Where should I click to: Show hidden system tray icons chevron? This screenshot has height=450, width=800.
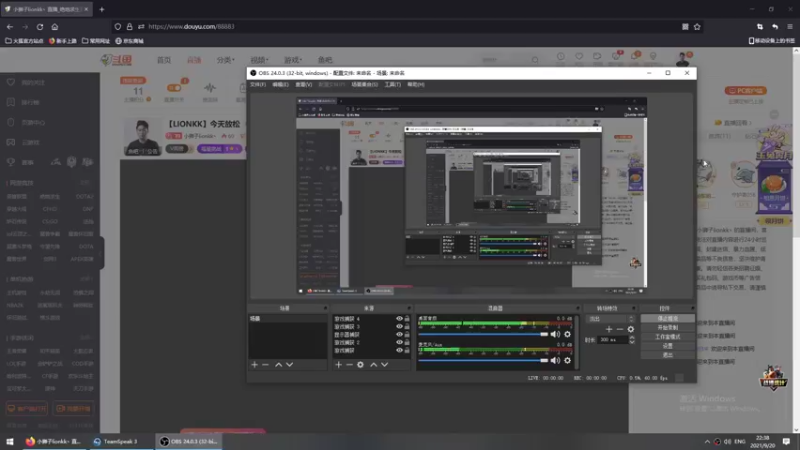pyautogui.click(x=707, y=441)
